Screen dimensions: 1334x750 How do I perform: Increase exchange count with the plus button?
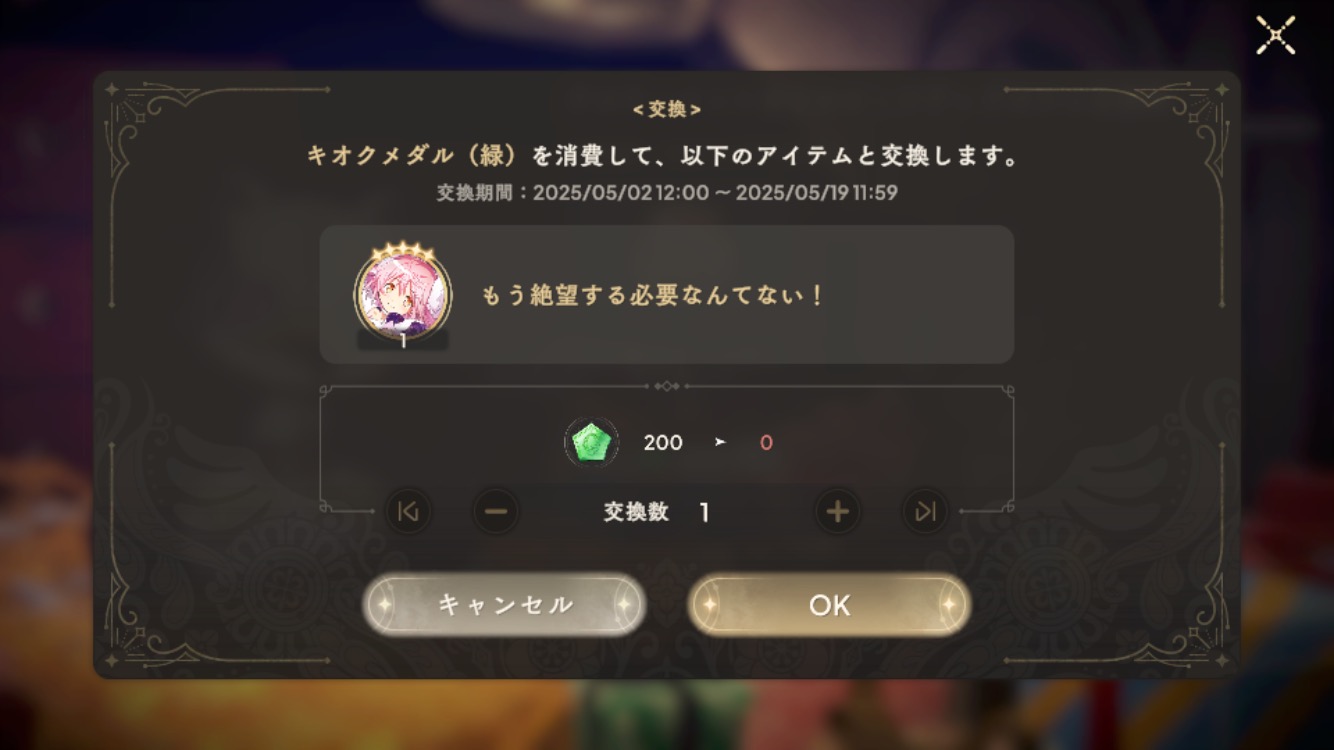tap(838, 512)
